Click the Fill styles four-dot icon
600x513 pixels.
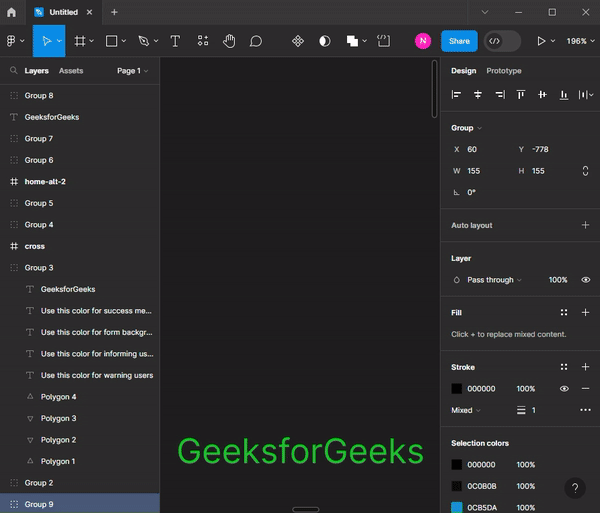[564, 313]
